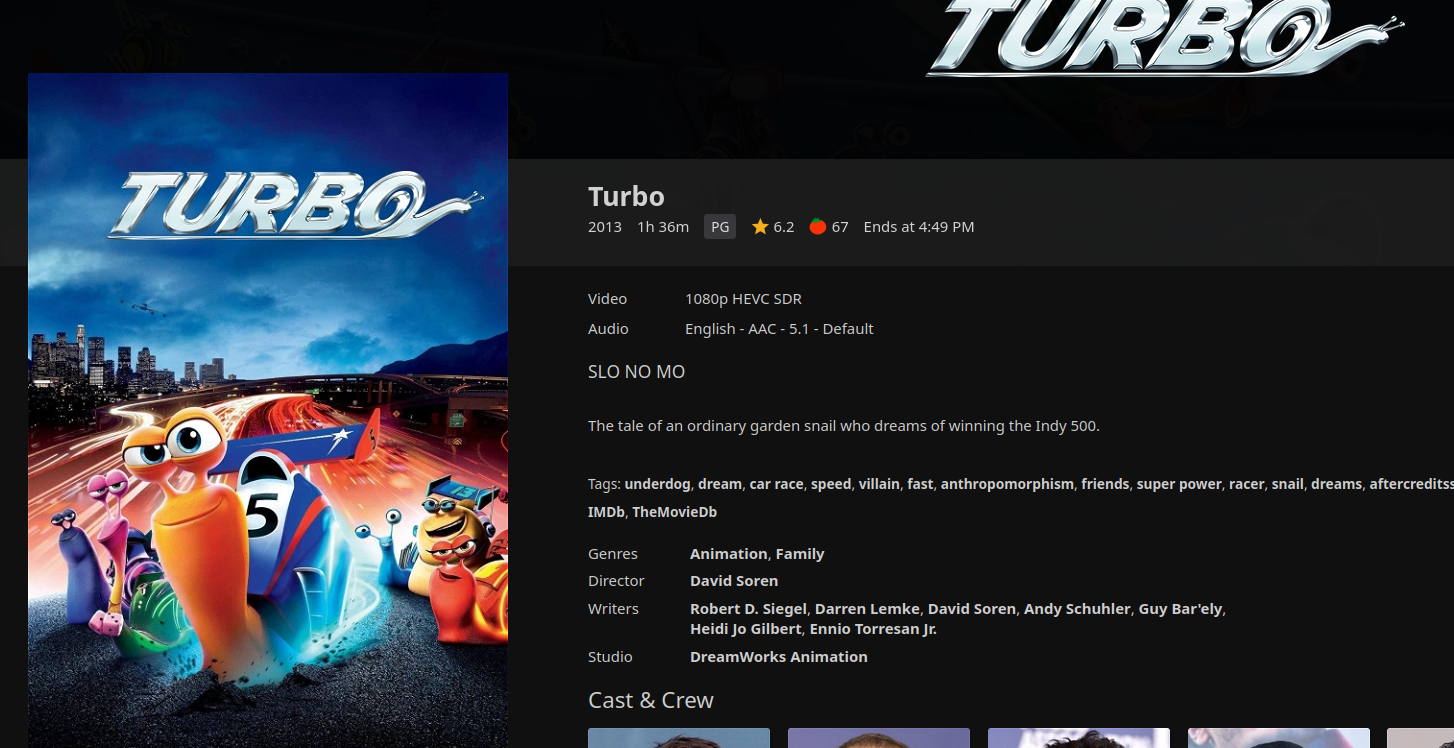The width and height of the screenshot is (1454, 748).
Task: Open the 'super power' tag link
Action: coord(1179,484)
